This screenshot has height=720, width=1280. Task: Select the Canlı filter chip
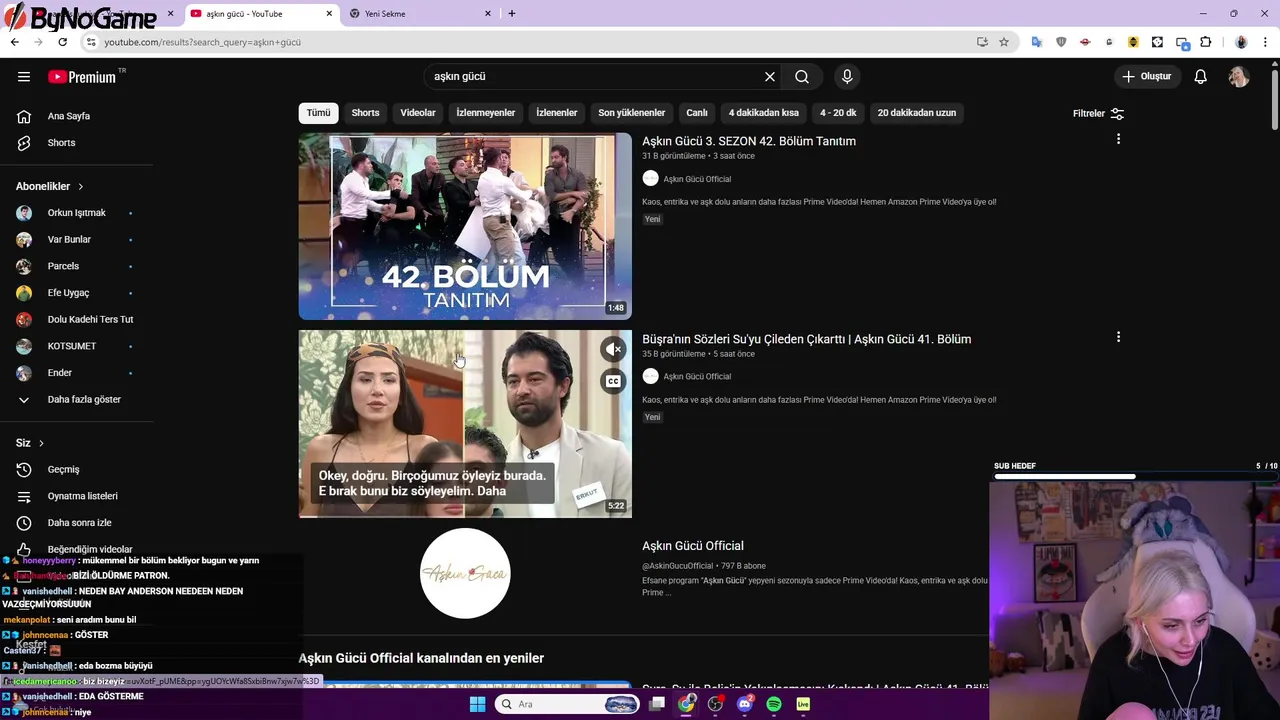pos(697,113)
